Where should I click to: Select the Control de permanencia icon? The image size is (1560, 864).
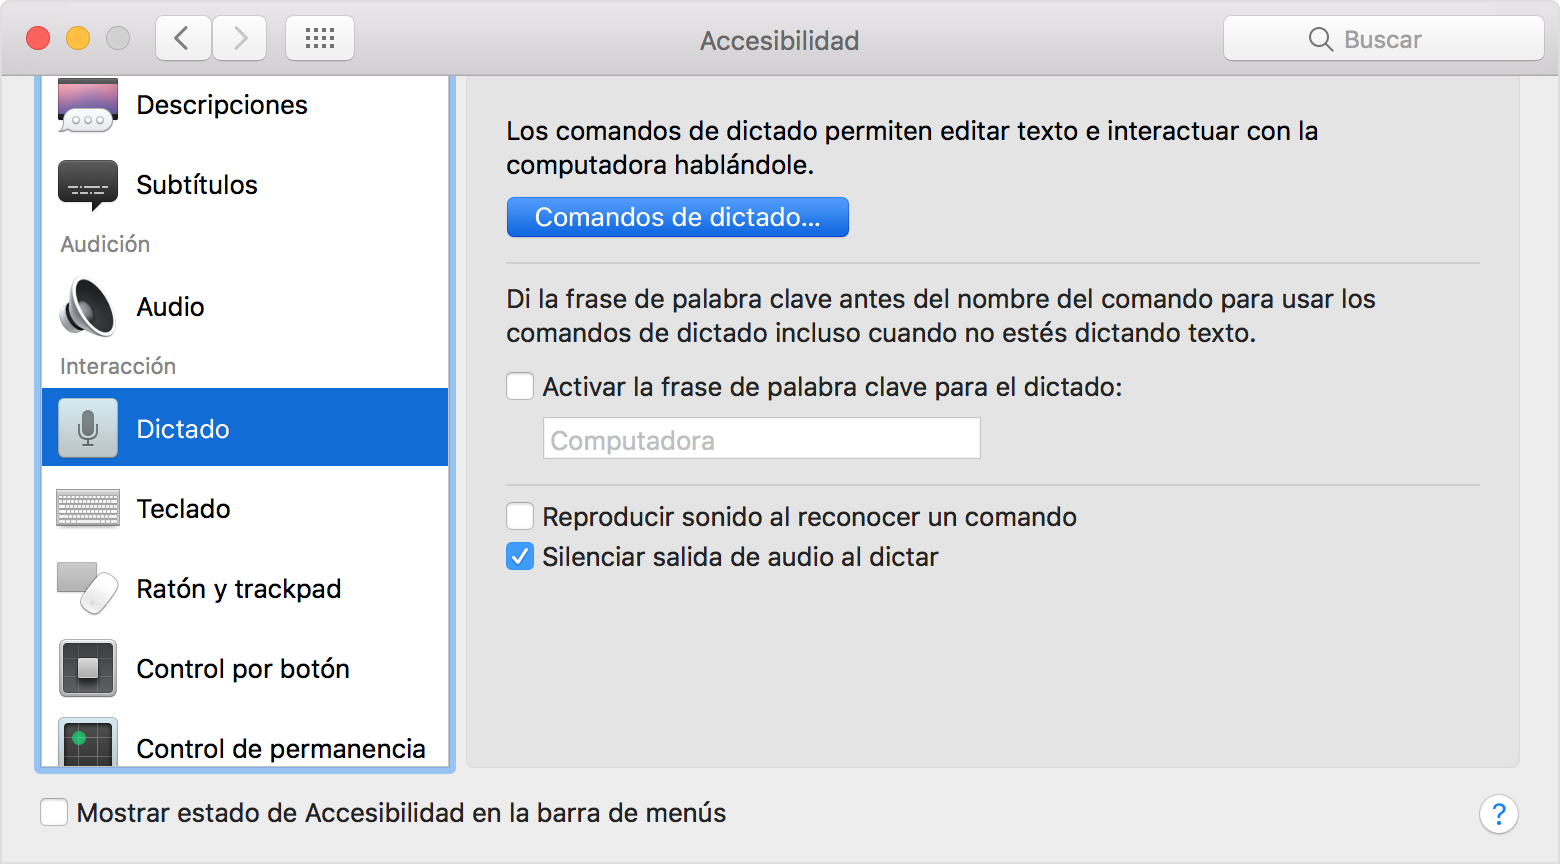coord(88,743)
